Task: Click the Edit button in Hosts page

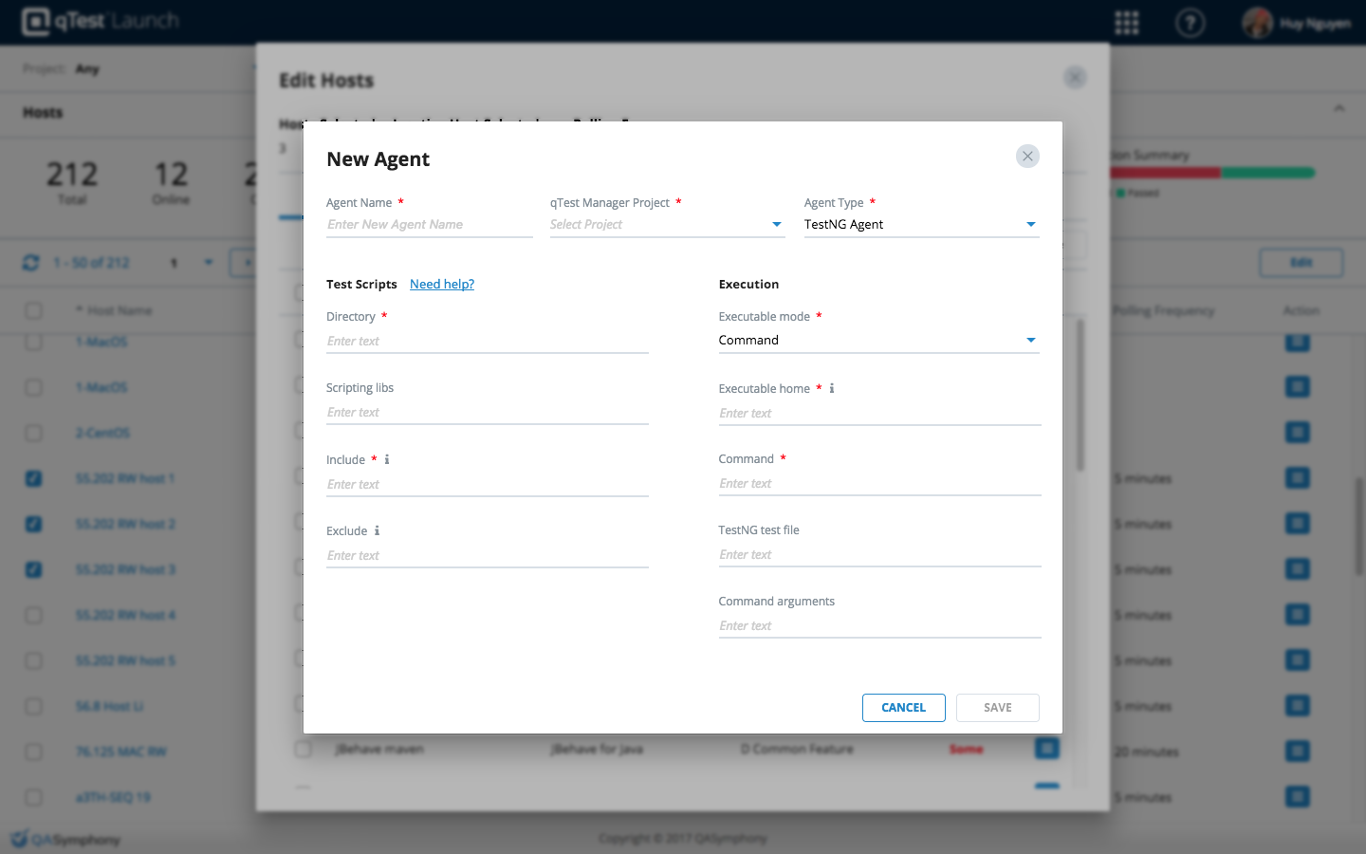Action: (1300, 262)
